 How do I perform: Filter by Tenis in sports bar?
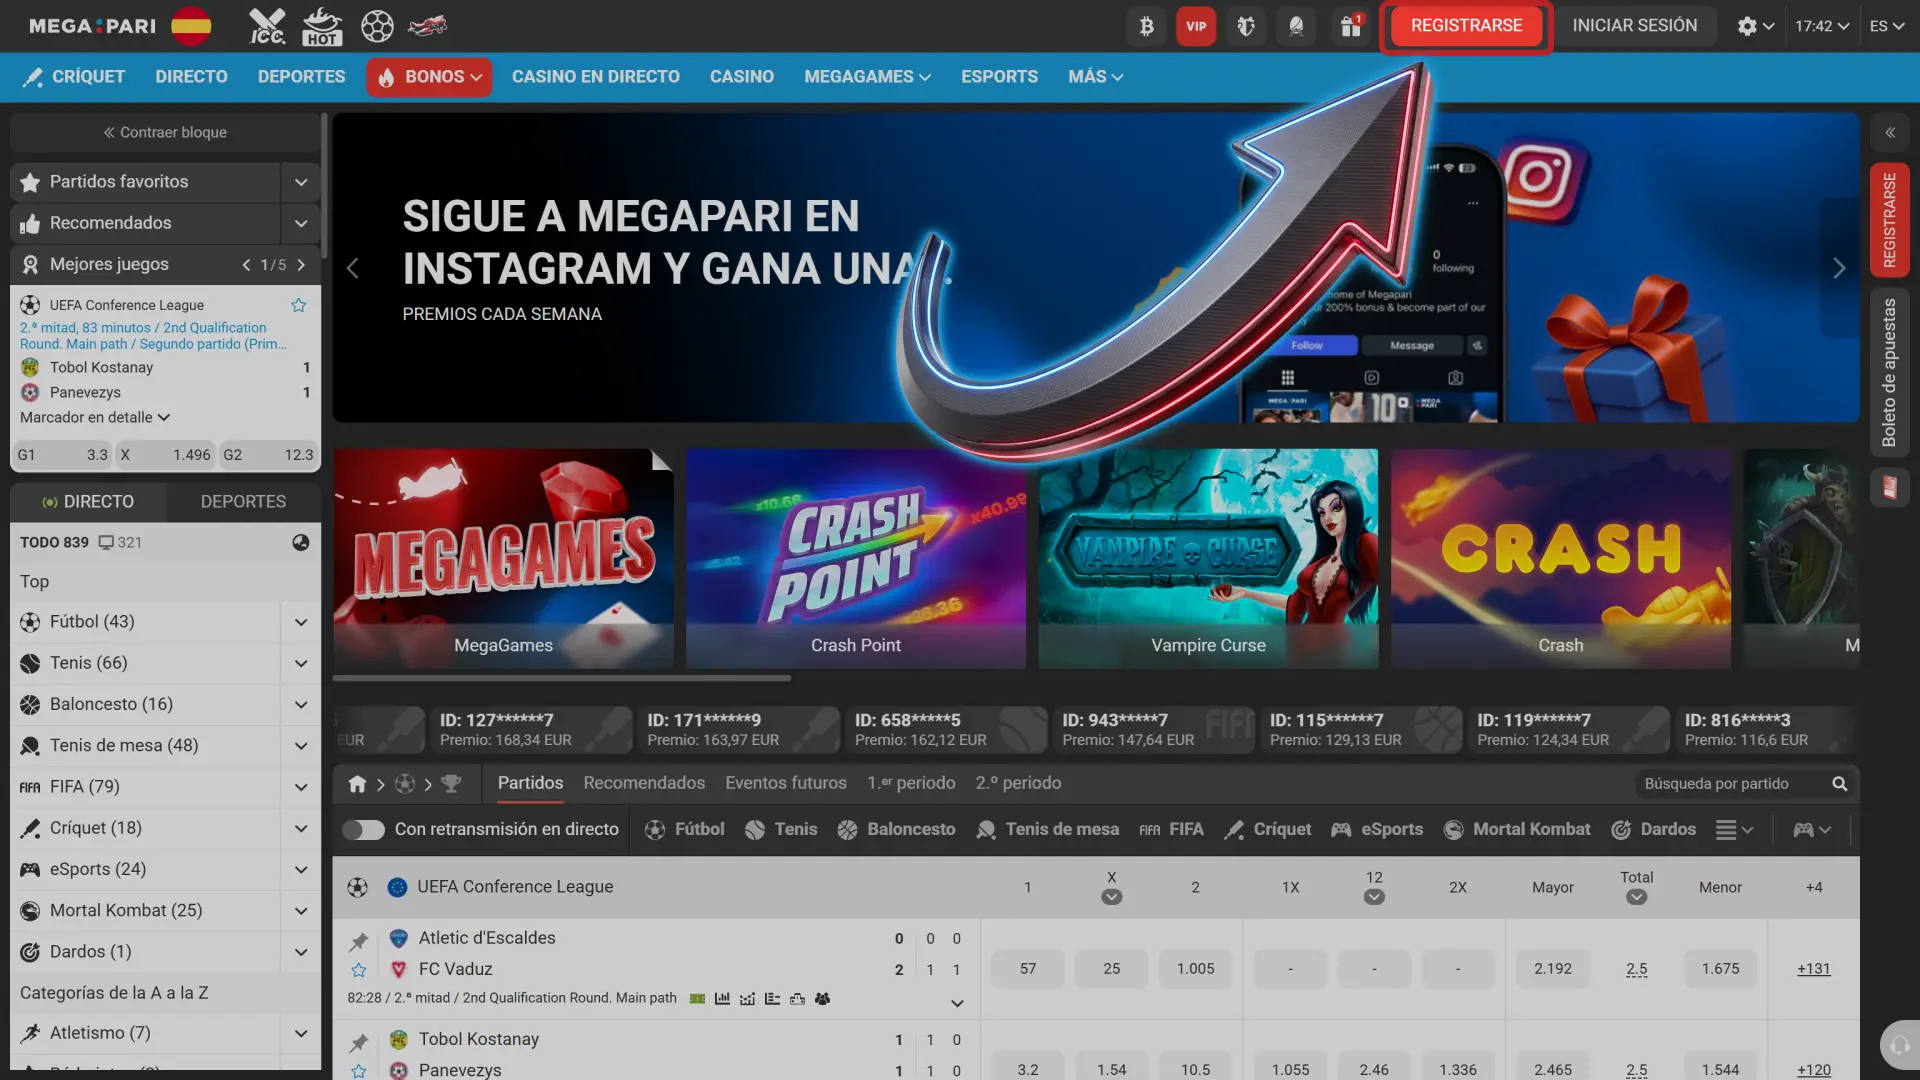pos(781,830)
